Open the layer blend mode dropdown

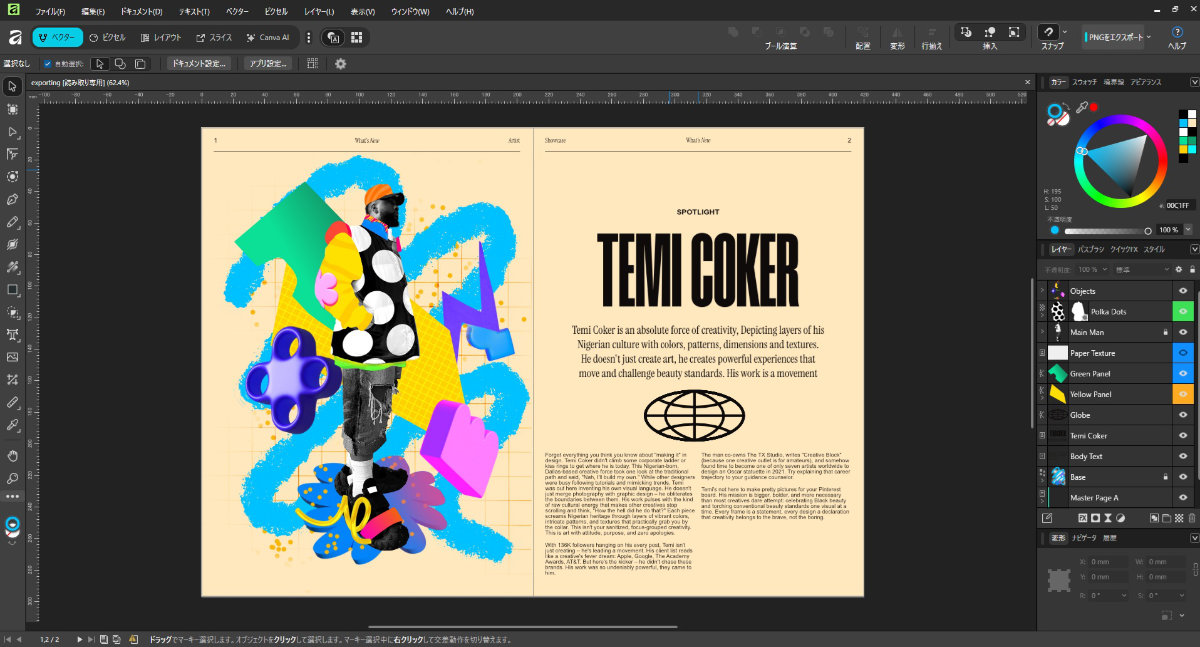[x=1140, y=269]
